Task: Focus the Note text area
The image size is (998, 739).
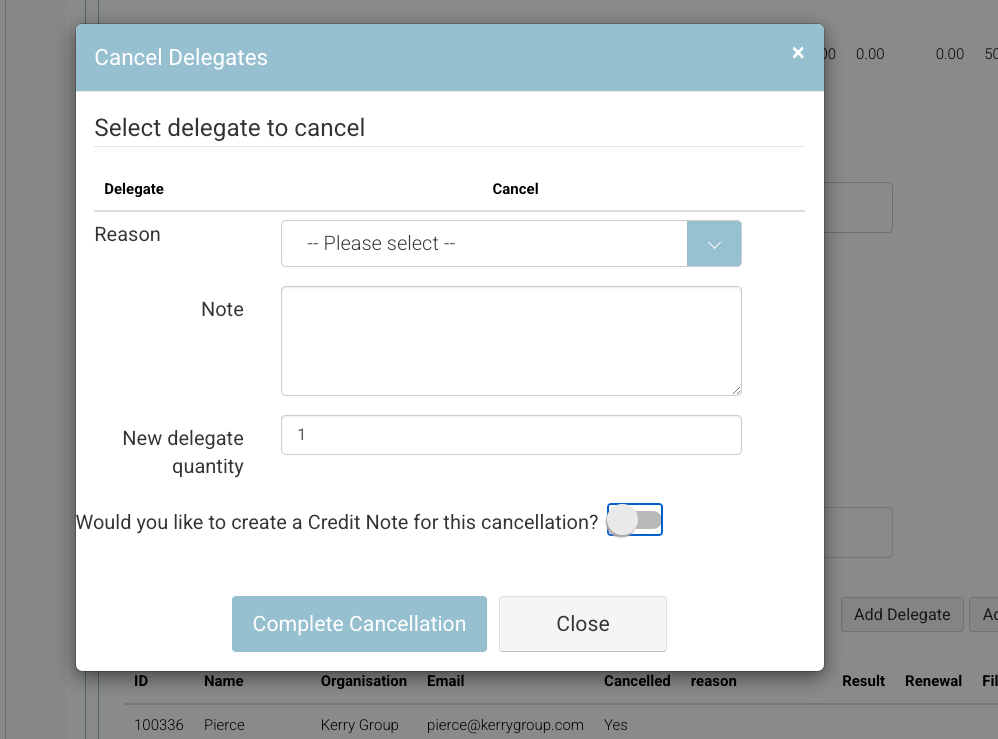Action: (511, 341)
